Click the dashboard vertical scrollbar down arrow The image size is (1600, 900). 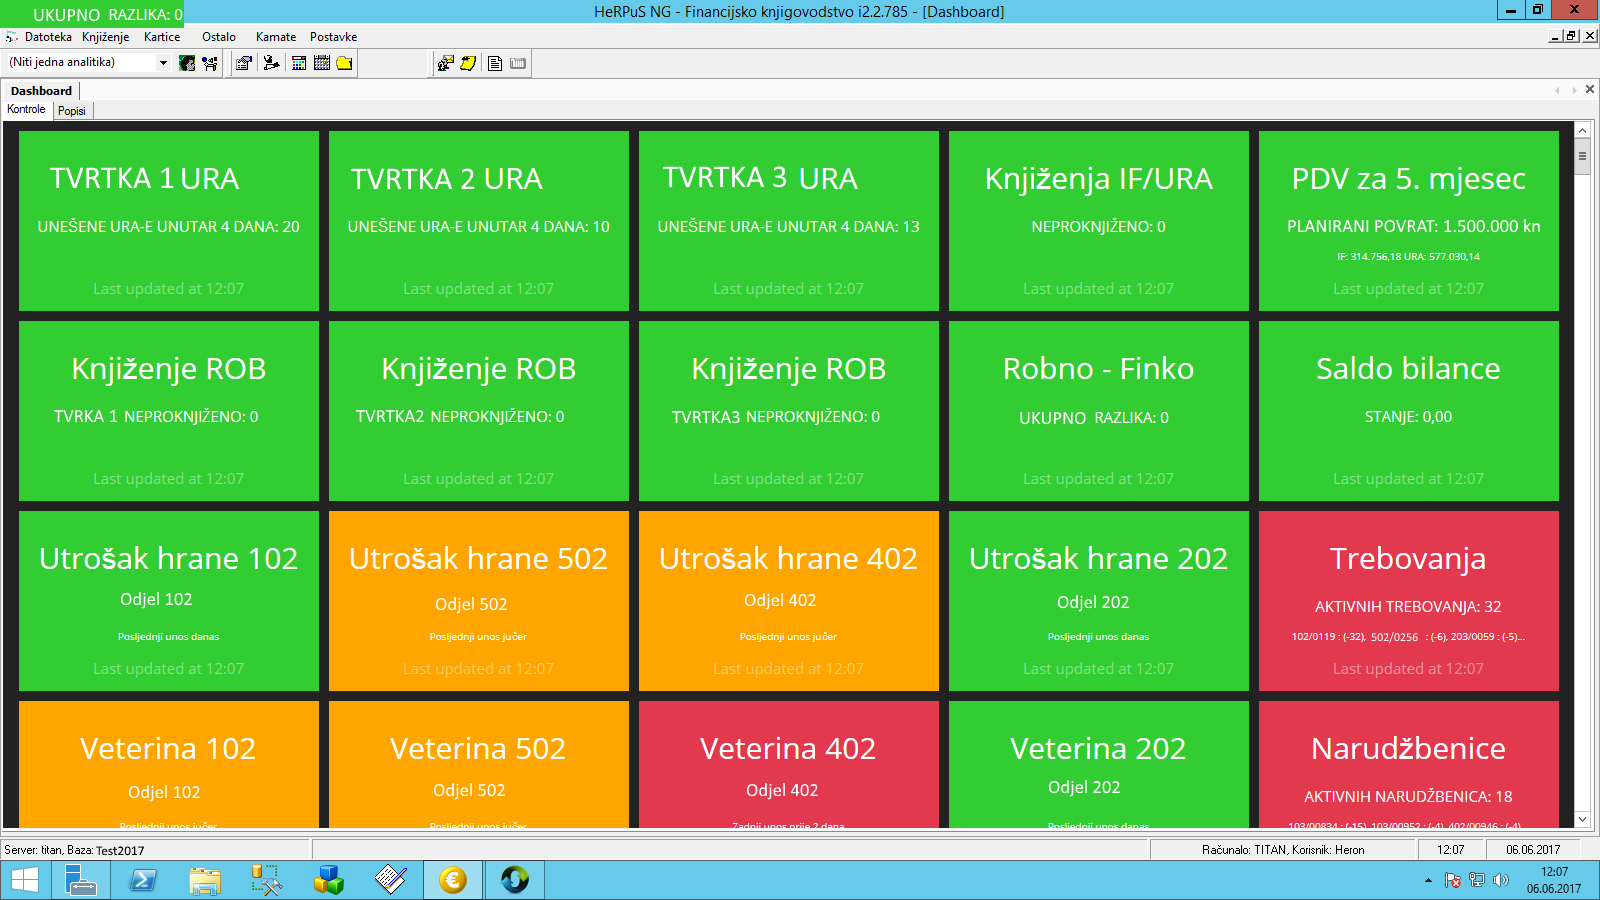[1582, 819]
